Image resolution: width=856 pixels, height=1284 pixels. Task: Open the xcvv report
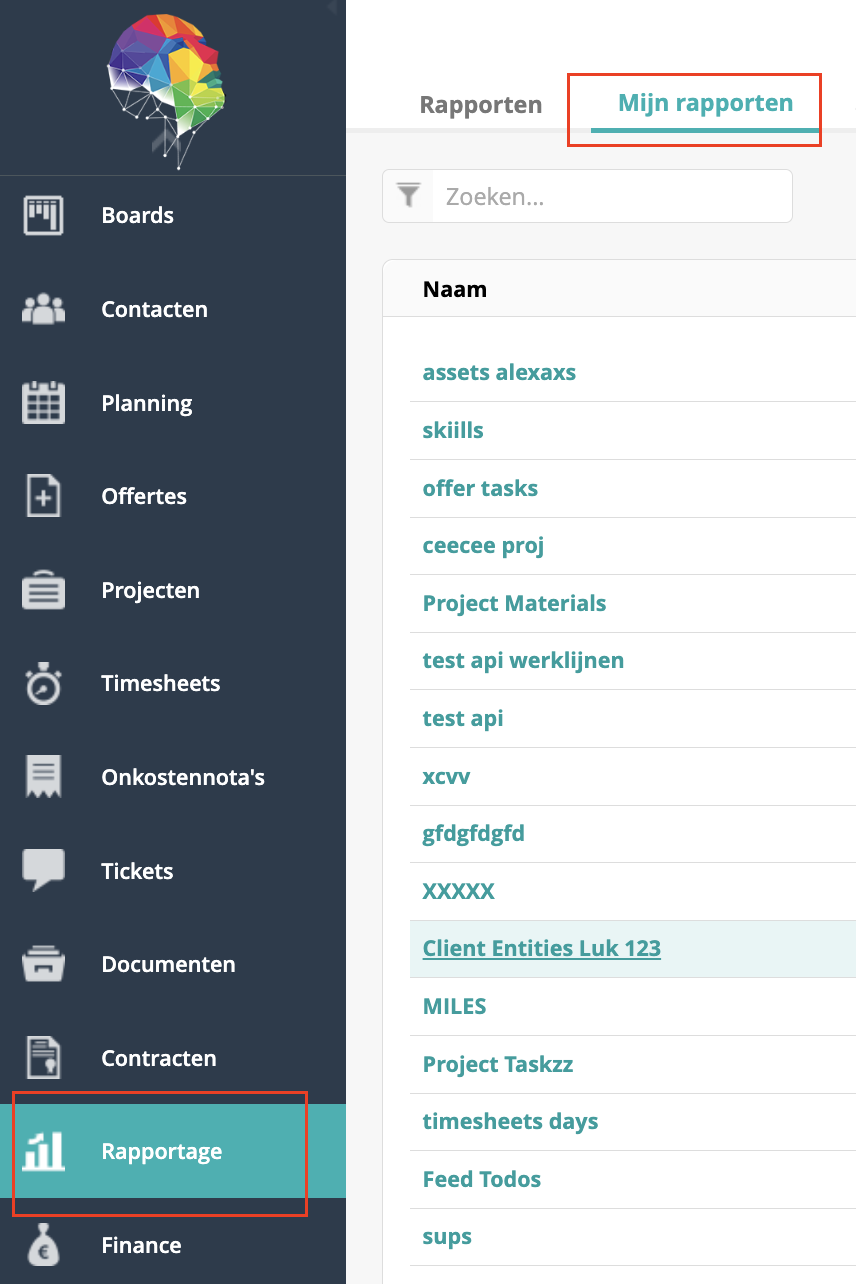pyautogui.click(x=446, y=776)
